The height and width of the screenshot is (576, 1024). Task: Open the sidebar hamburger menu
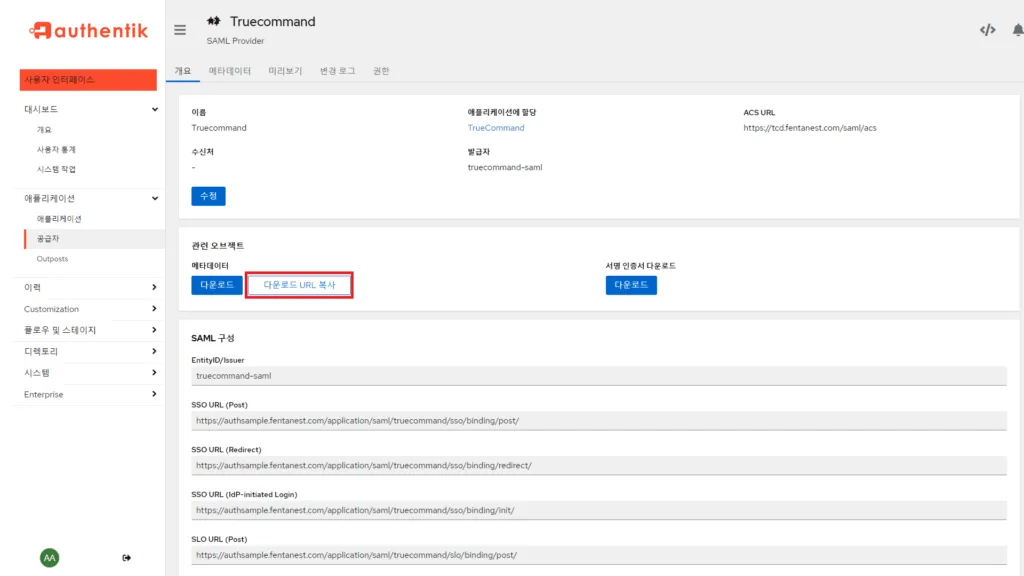click(x=180, y=30)
